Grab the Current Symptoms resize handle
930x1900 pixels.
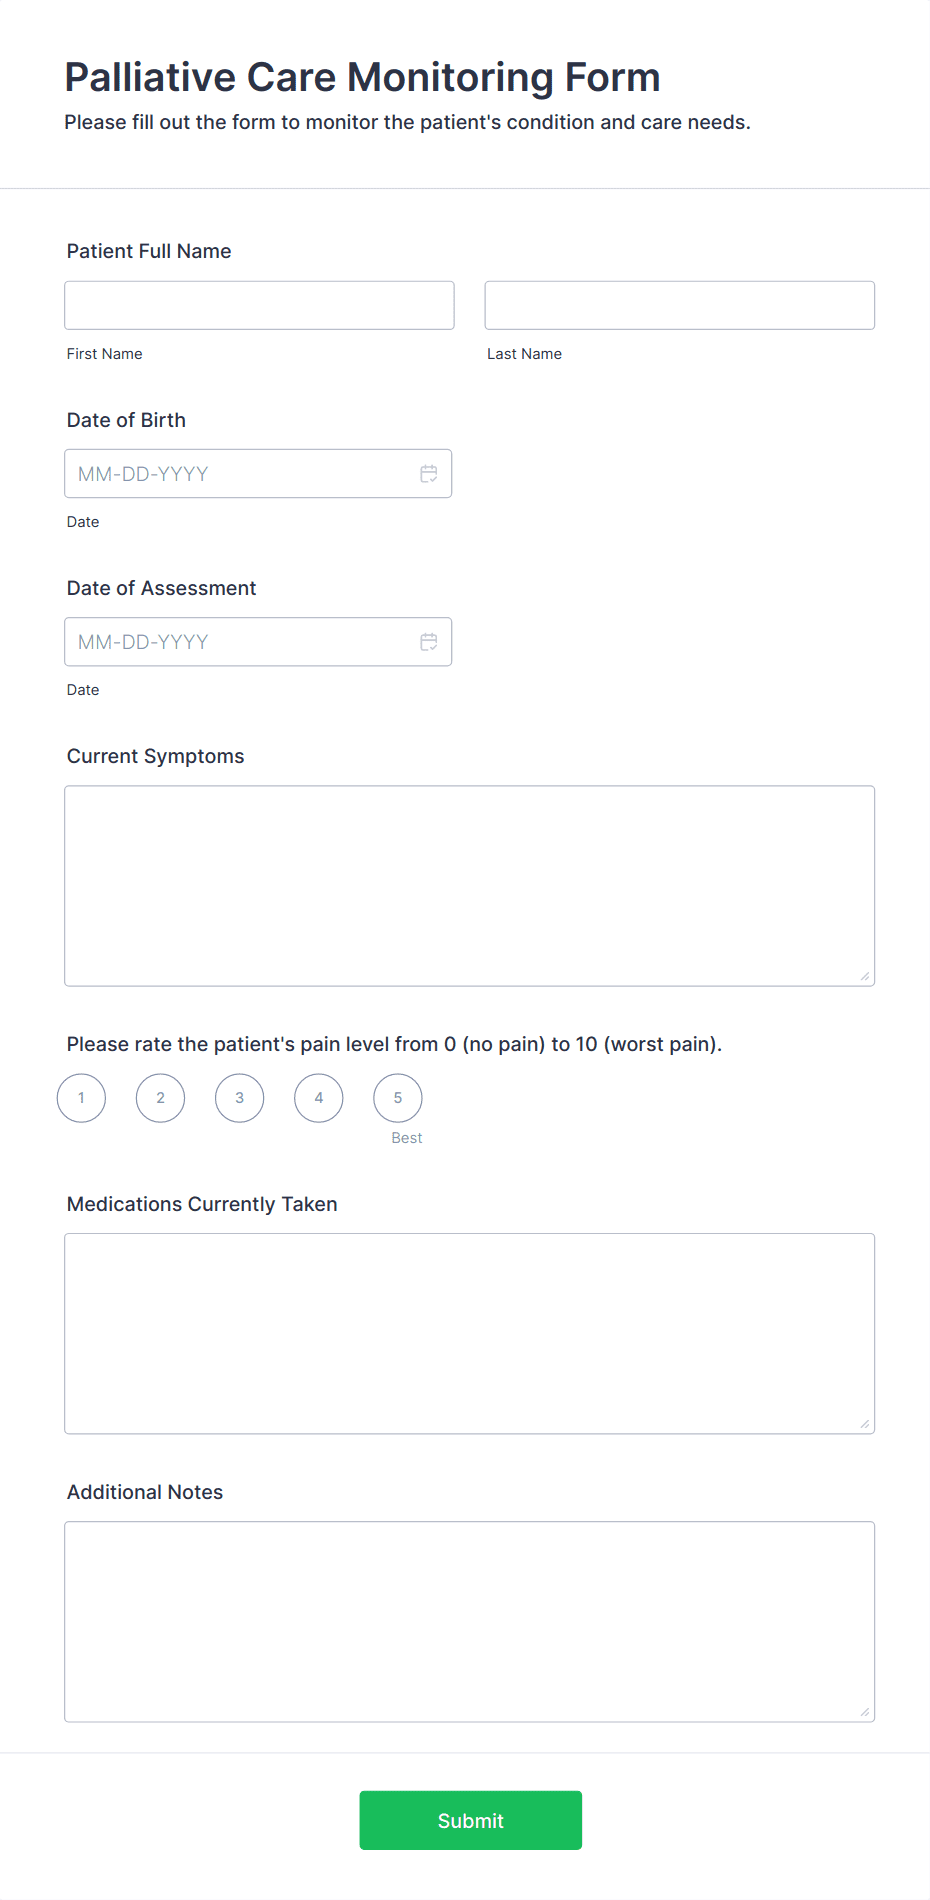pos(865,976)
